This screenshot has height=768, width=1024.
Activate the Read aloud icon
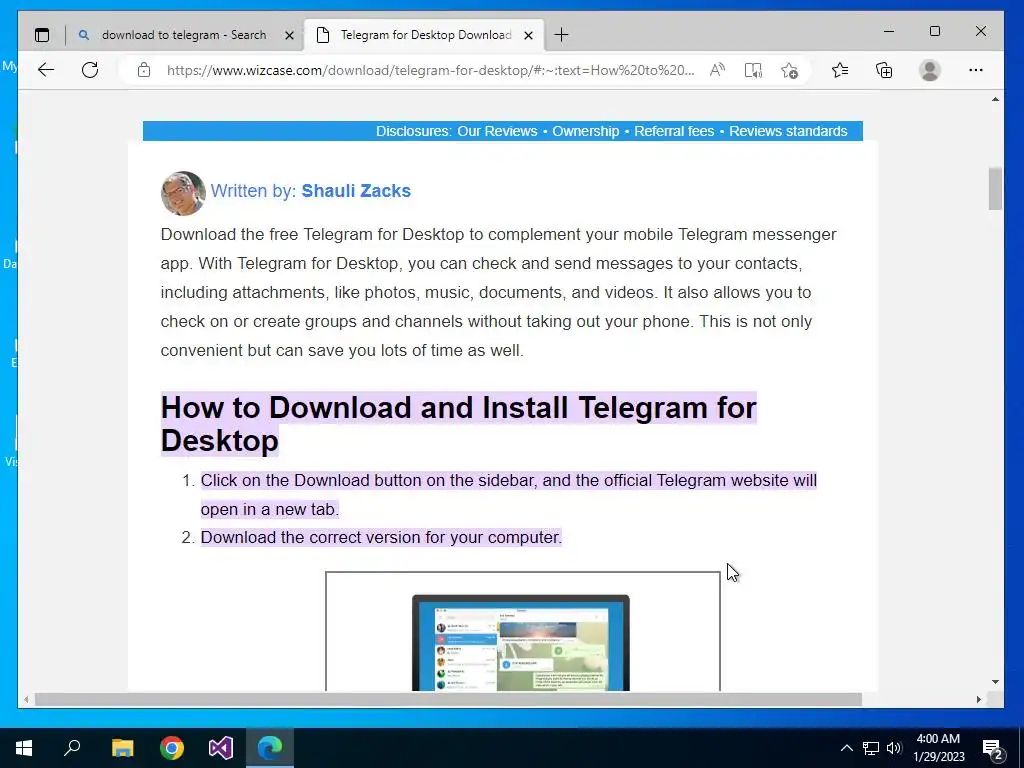[717, 70]
